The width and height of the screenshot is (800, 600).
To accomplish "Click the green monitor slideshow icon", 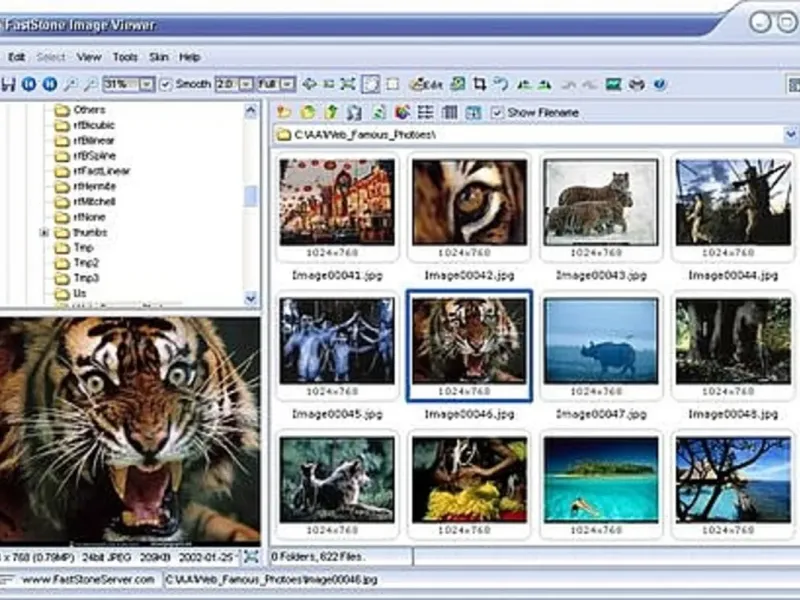I will tap(613, 84).
